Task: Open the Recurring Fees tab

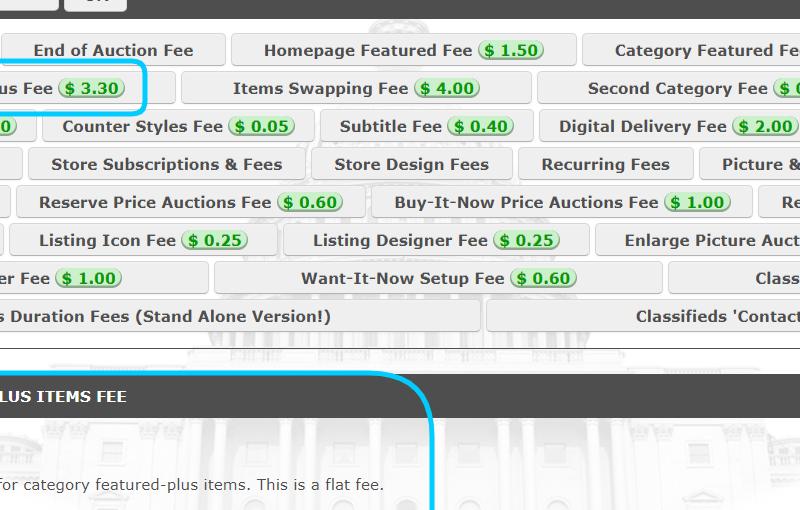Action: point(606,164)
